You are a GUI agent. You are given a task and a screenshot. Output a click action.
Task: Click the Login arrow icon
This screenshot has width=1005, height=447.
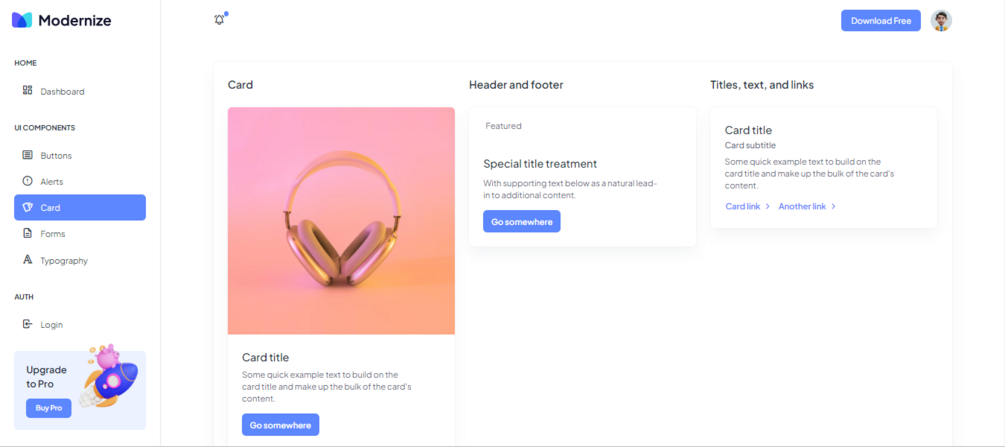click(27, 324)
